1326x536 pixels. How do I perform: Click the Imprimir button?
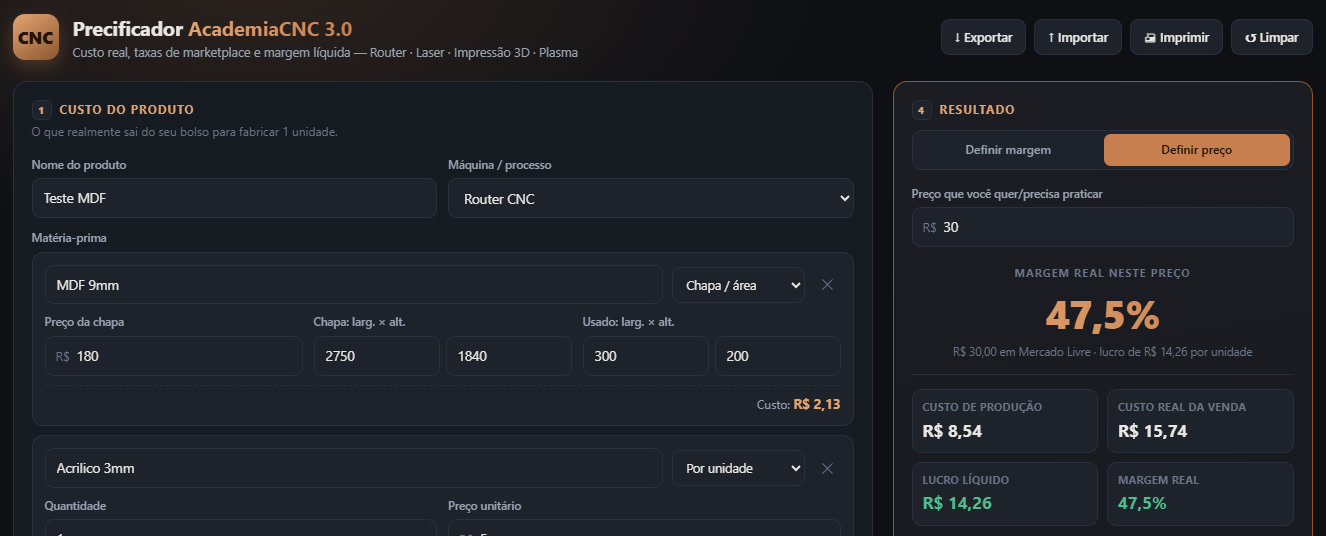[x=1176, y=37]
